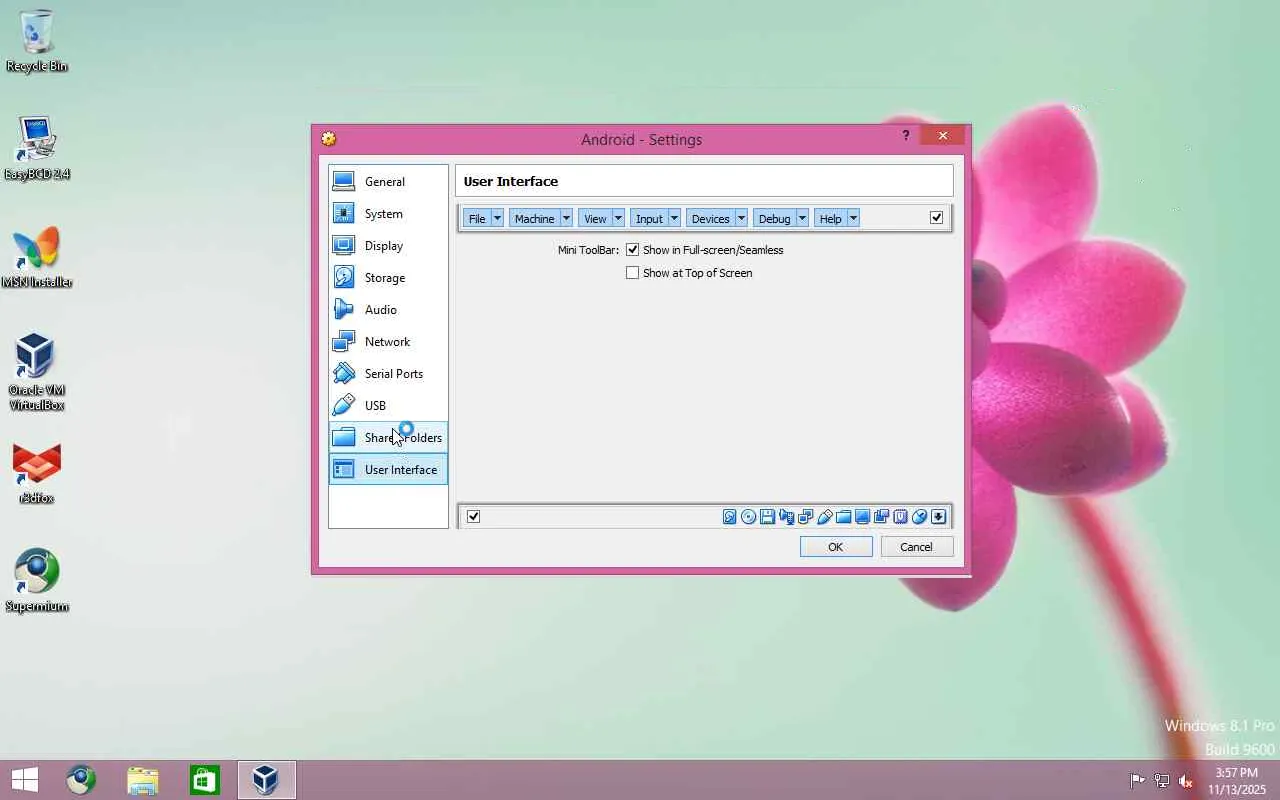Click the question mark help button in title bar
Viewport: 1280px width, 800px height.
click(906, 136)
